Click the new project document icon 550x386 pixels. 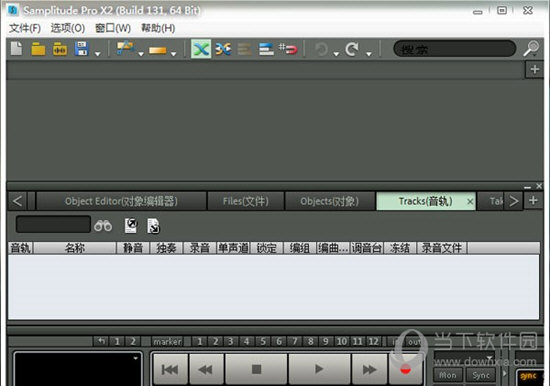pos(16,49)
